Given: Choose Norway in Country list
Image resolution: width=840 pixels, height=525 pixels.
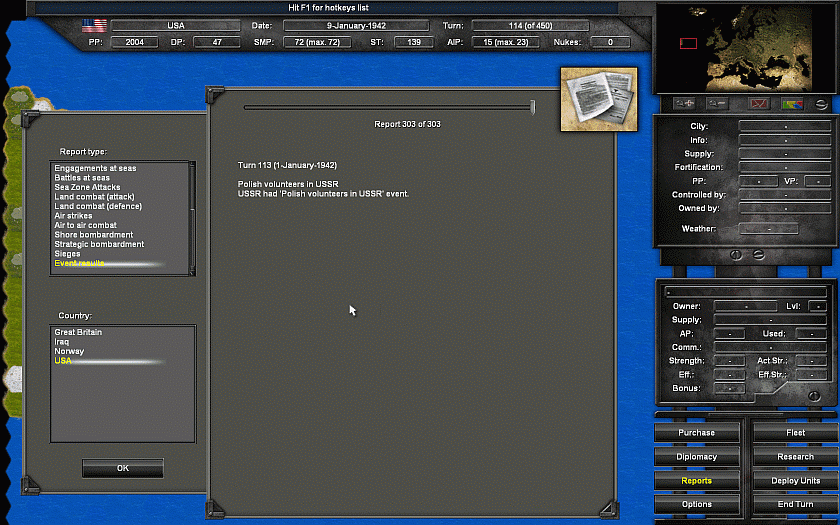Looking at the screenshot, I should (69, 351).
